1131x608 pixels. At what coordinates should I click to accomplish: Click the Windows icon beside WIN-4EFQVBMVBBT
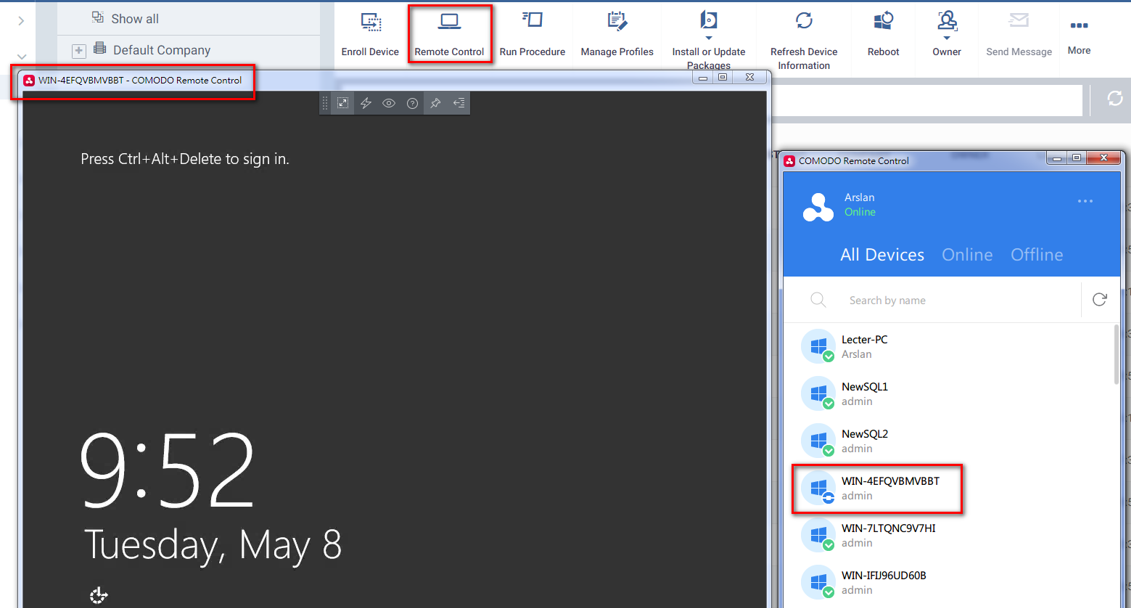coord(818,488)
